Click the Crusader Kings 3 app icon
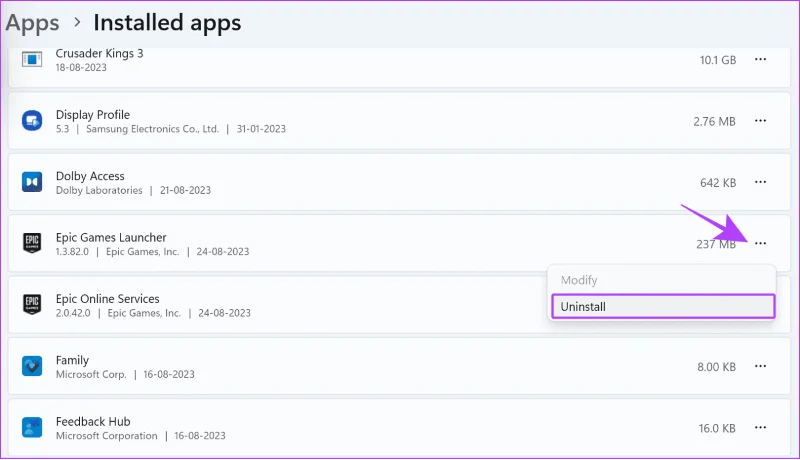Image resolution: width=800 pixels, height=460 pixels. pos(32,60)
